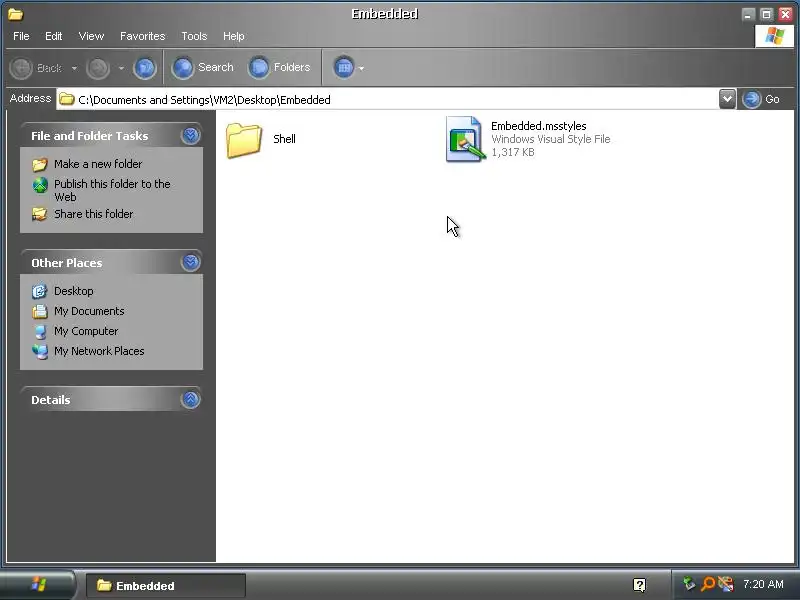Image resolution: width=800 pixels, height=600 pixels.
Task: Open the Help menu
Action: click(233, 36)
